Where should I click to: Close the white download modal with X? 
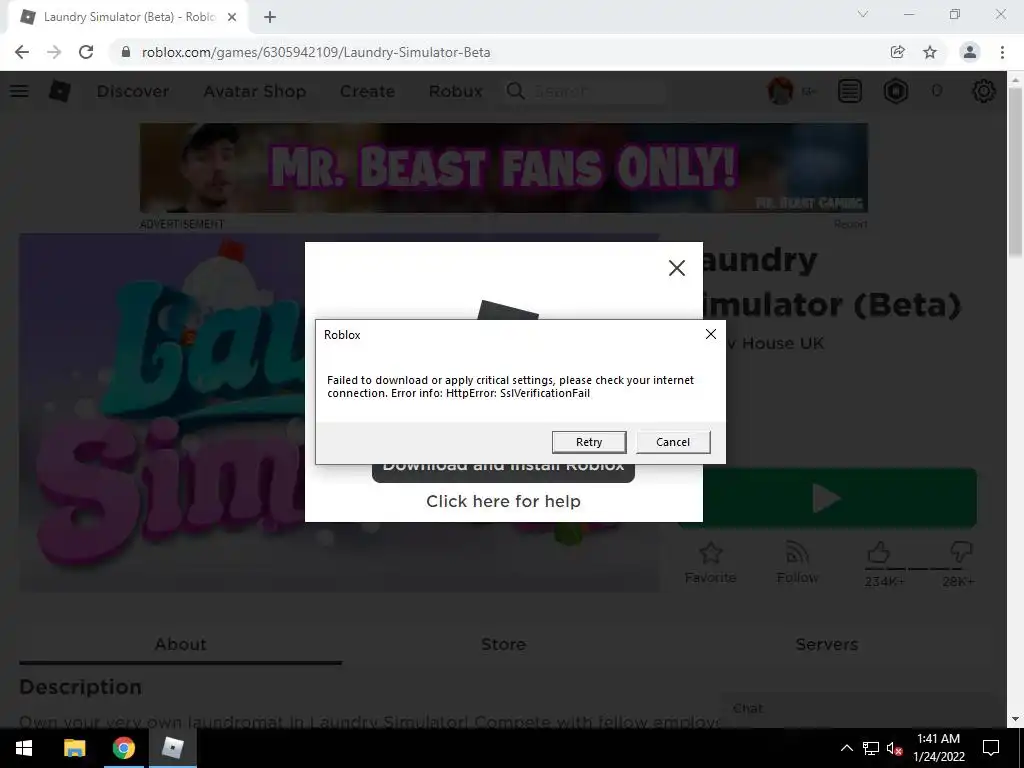[677, 268]
